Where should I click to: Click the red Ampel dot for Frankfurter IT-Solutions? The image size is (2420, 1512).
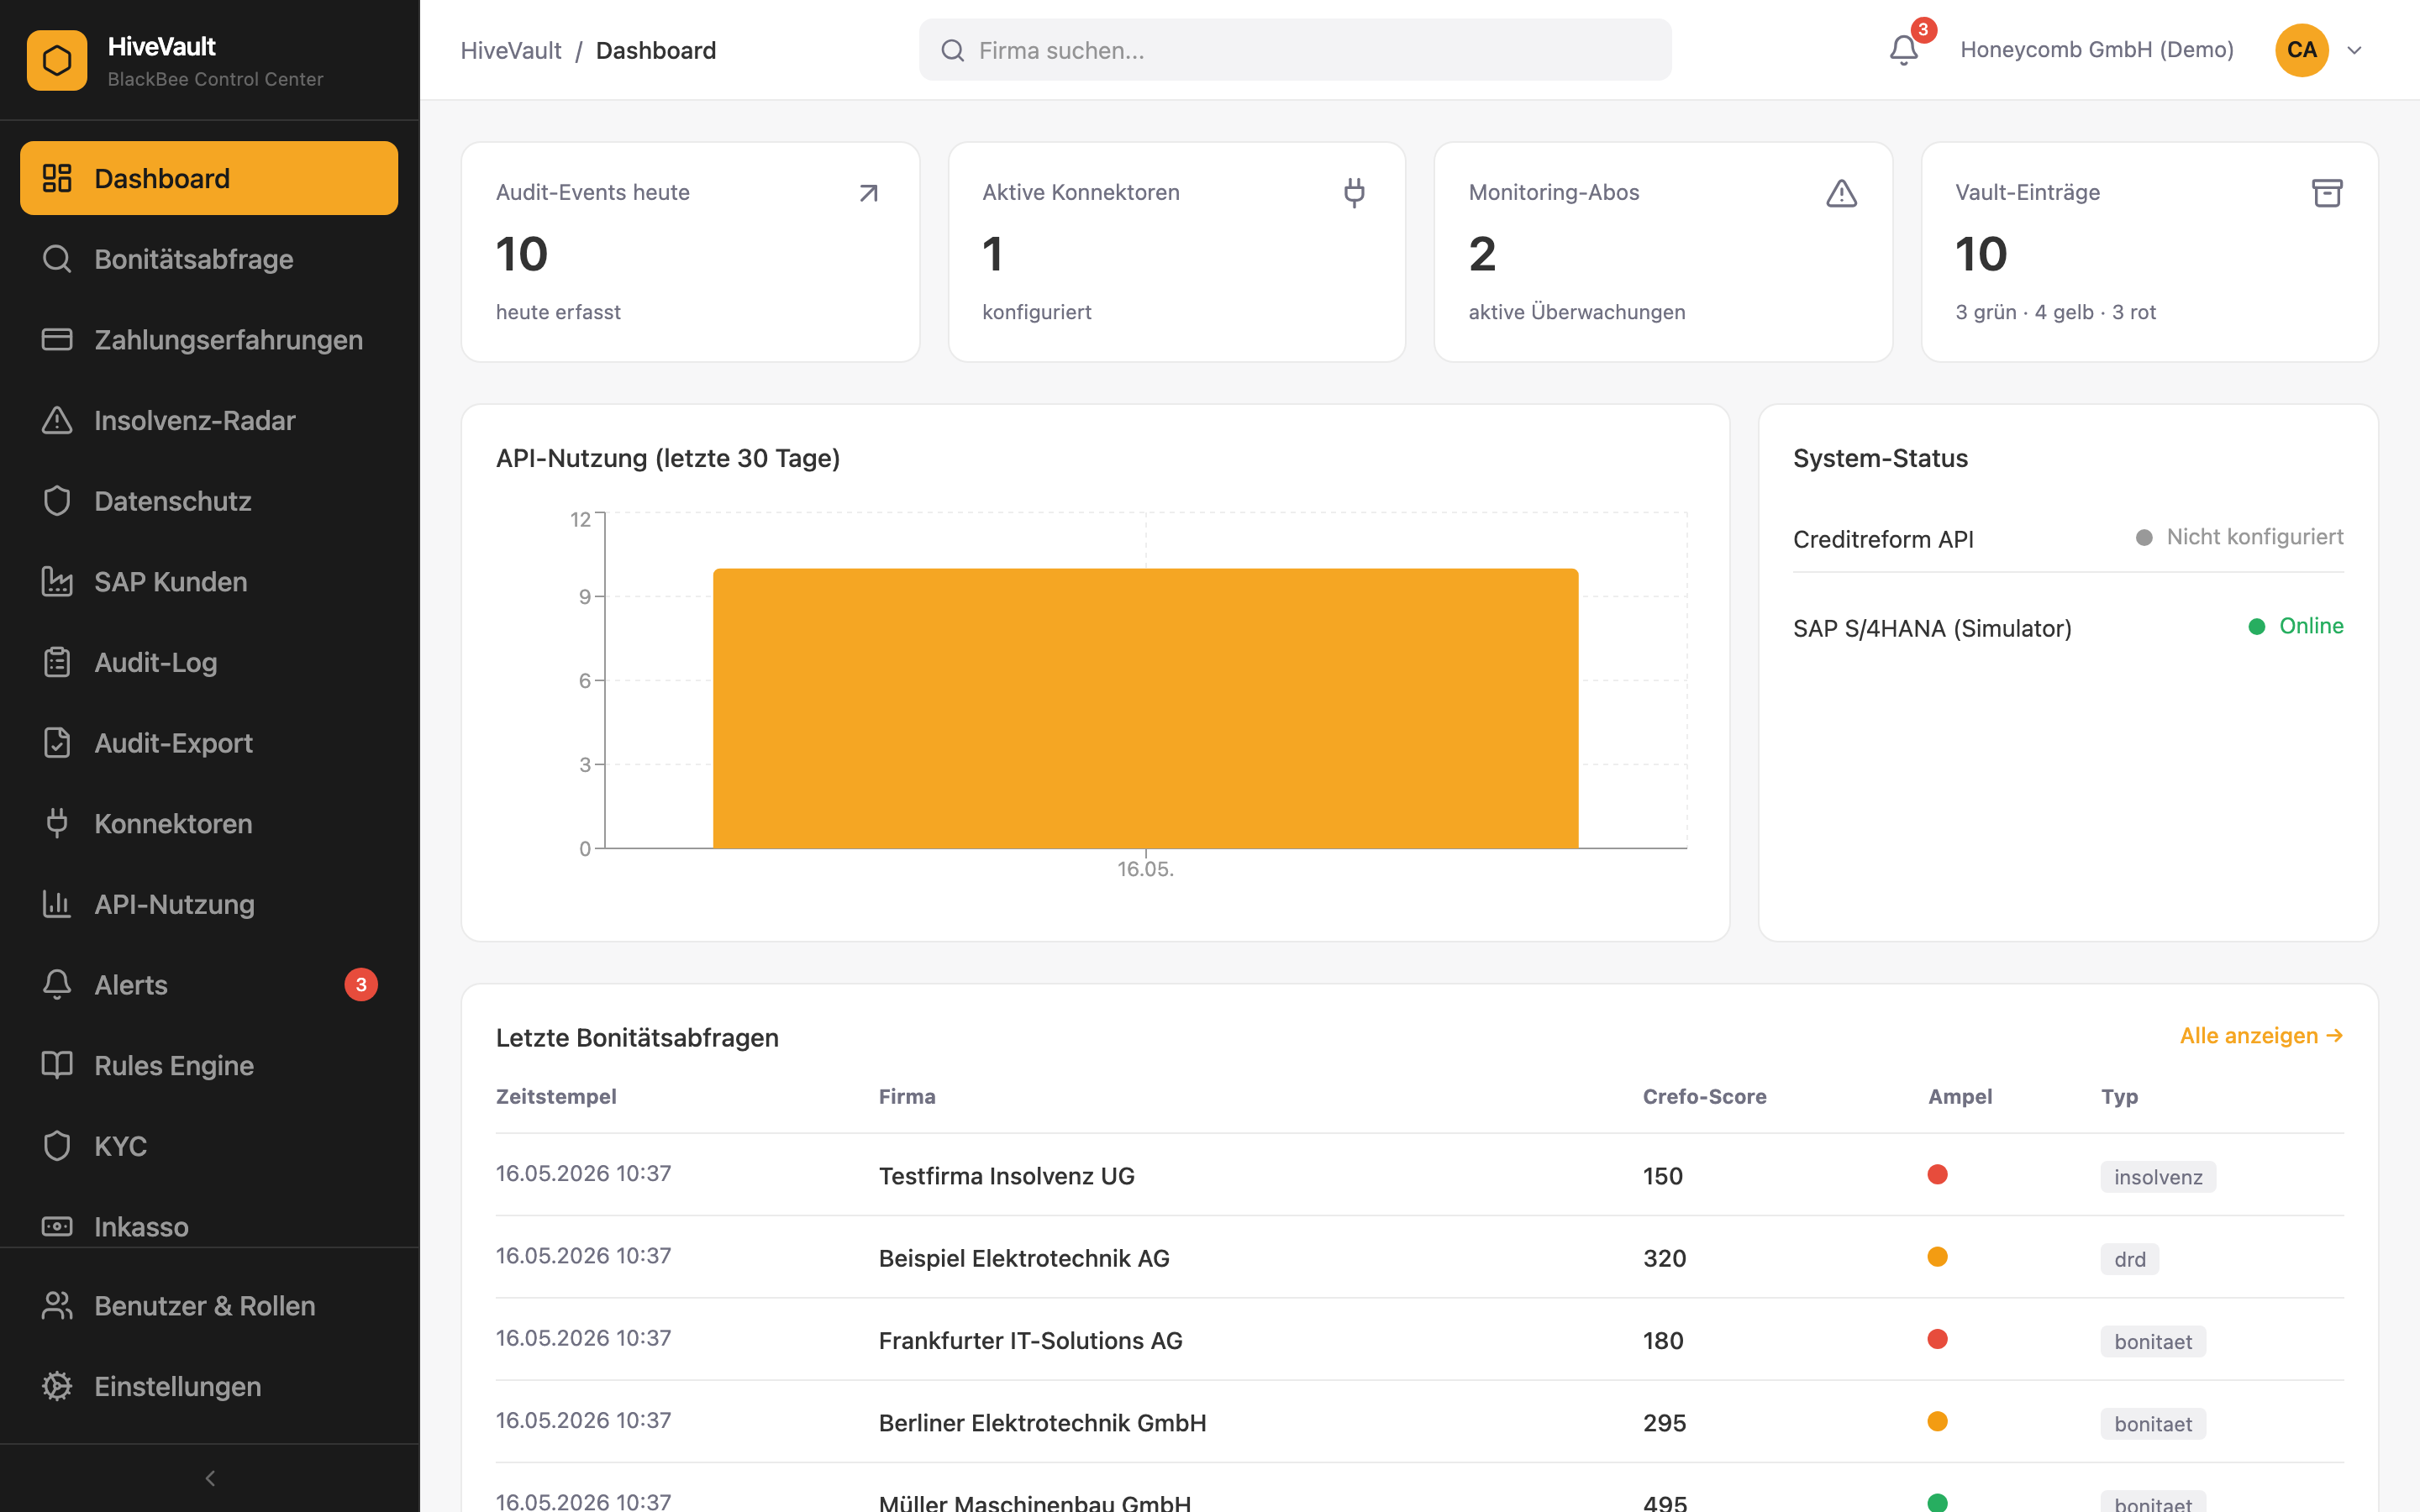coord(1937,1339)
